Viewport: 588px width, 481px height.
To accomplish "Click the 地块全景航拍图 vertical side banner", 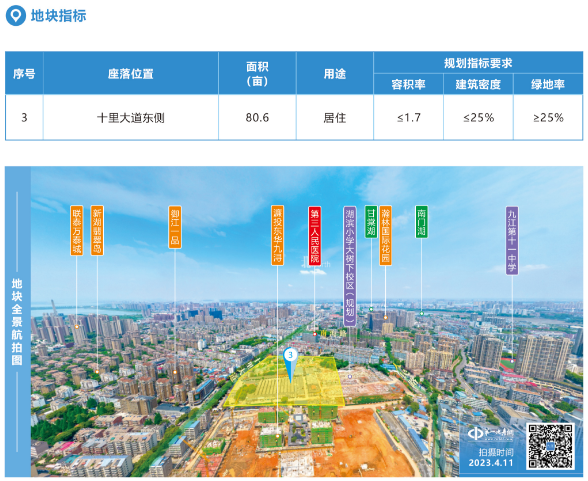I will coord(17,321).
